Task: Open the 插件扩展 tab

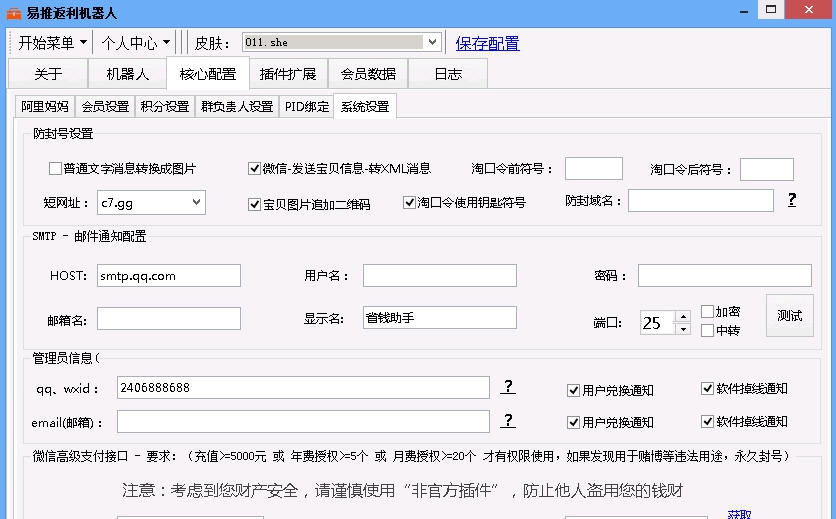Action: tap(288, 74)
